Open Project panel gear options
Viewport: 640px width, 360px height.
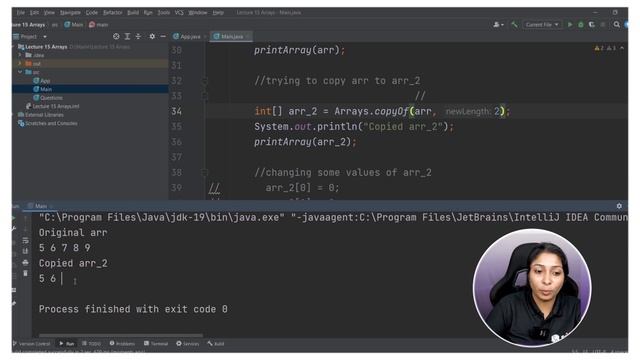click(x=152, y=37)
